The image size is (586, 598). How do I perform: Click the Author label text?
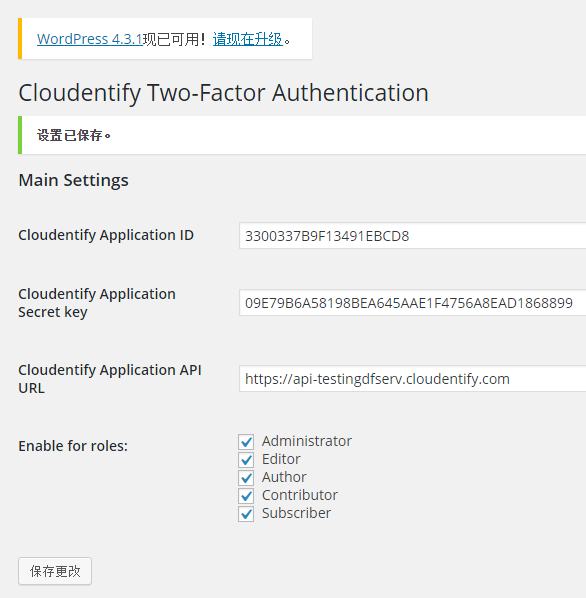284,477
